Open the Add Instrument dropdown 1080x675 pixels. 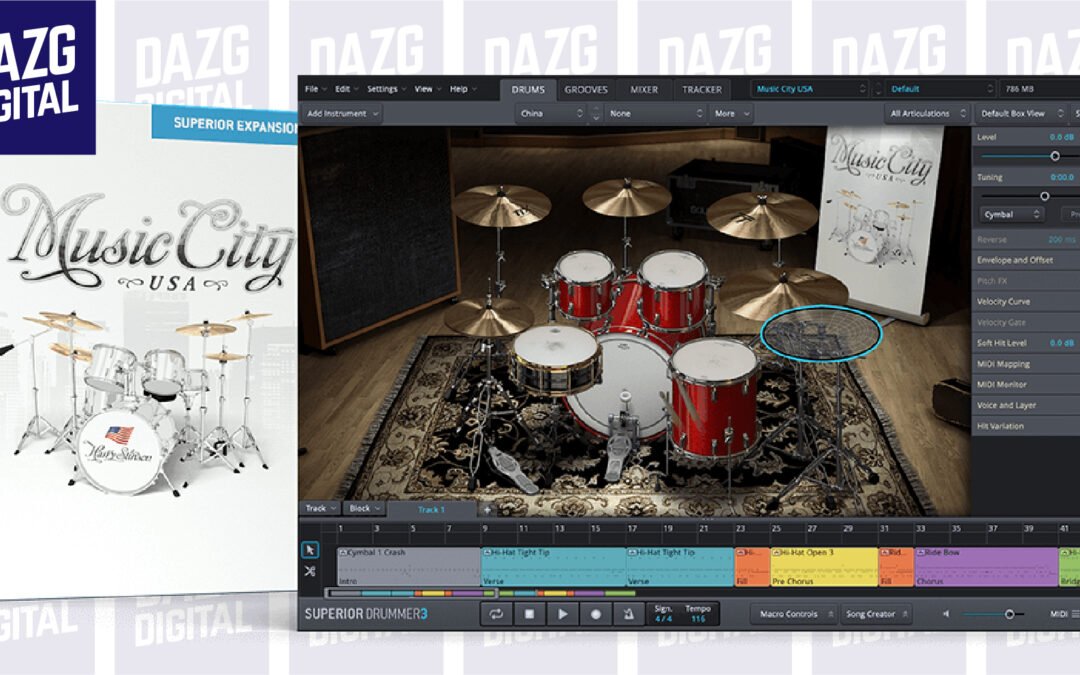(x=342, y=114)
